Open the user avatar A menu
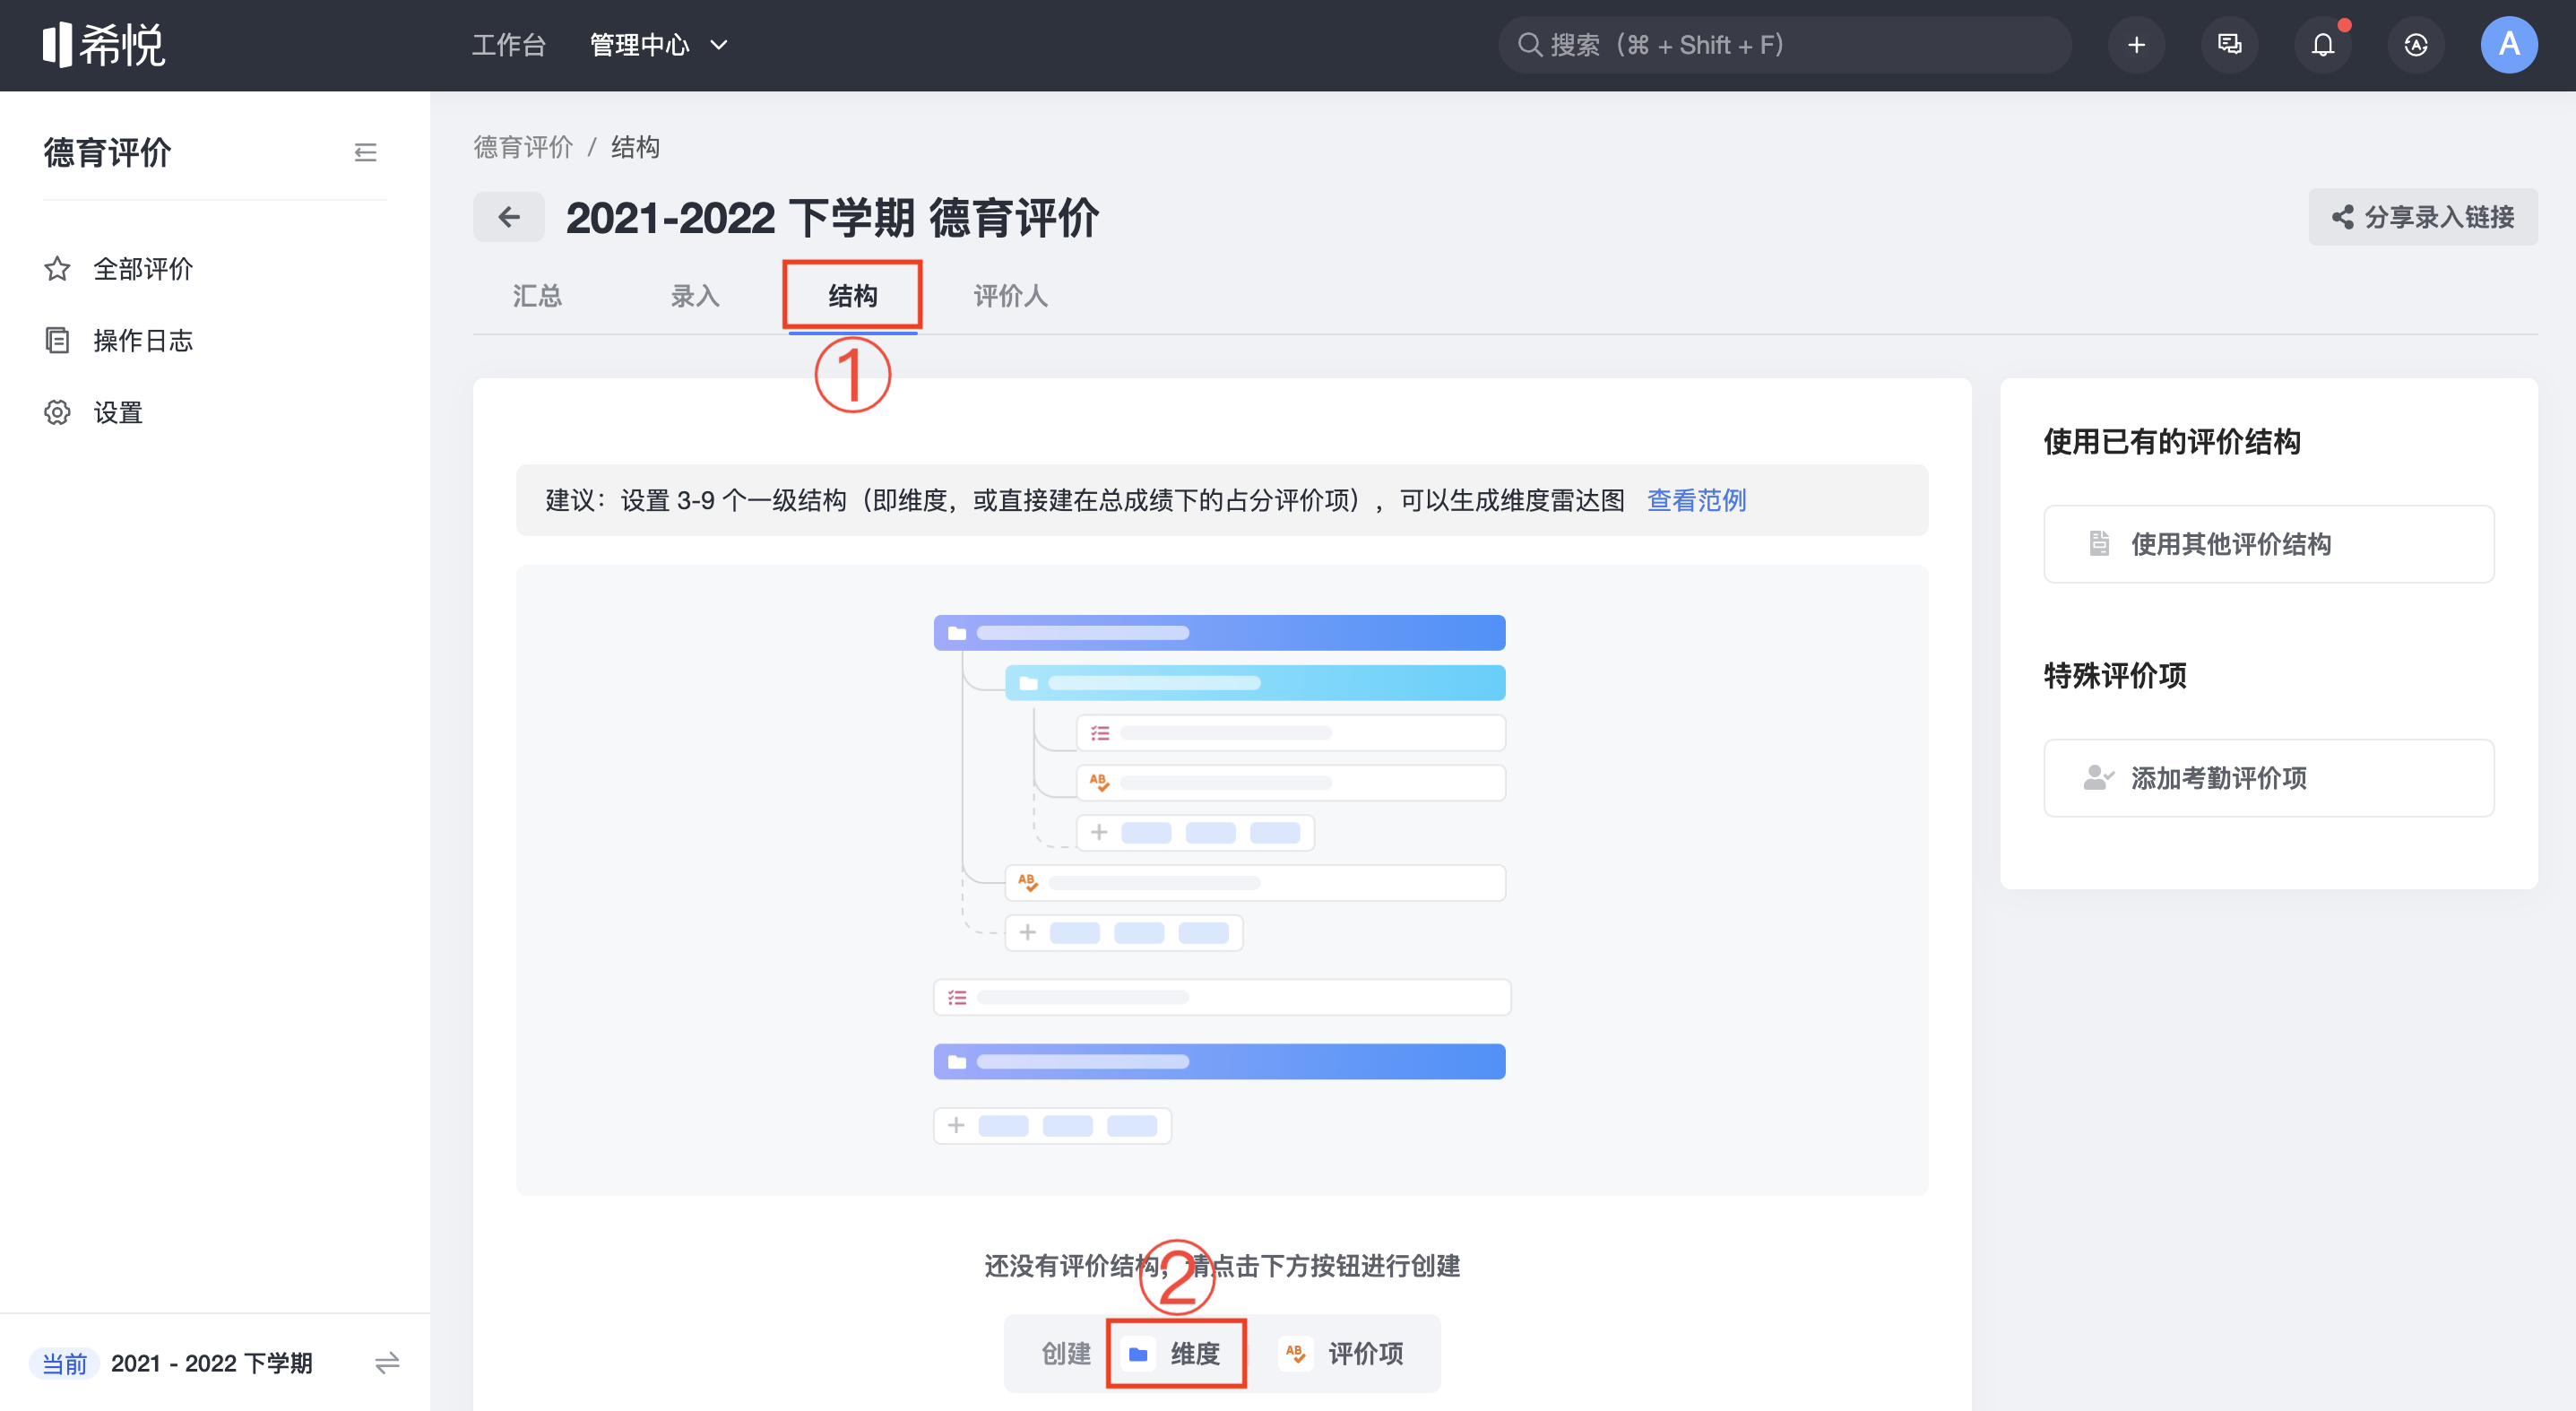Viewport: 2576px width, 1411px height. [2509, 45]
